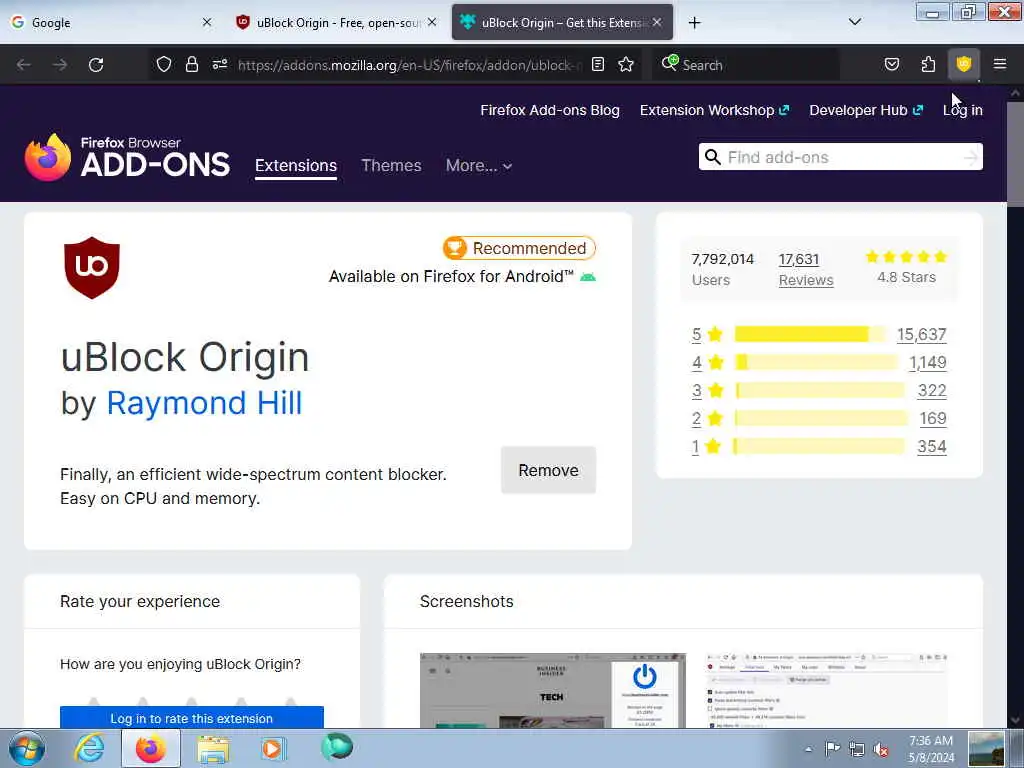
Task: Close the Google tab
Action: pyautogui.click(x=207, y=22)
